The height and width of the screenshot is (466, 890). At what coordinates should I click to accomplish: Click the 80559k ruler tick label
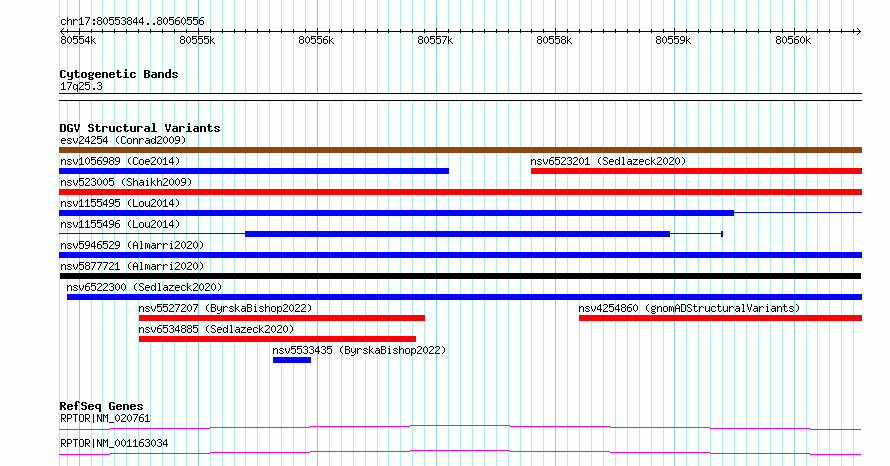click(673, 40)
